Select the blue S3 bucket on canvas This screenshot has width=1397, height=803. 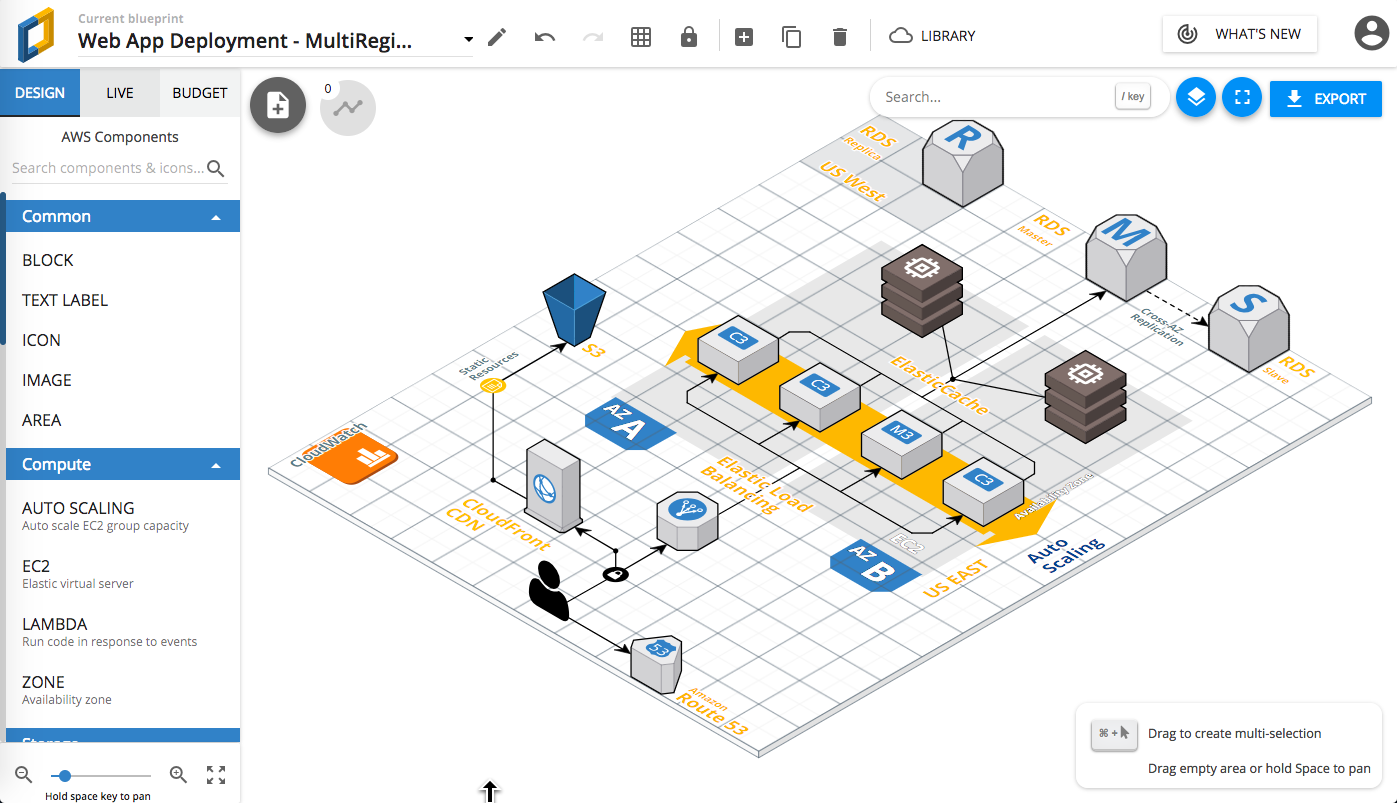[x=574, y=309]
